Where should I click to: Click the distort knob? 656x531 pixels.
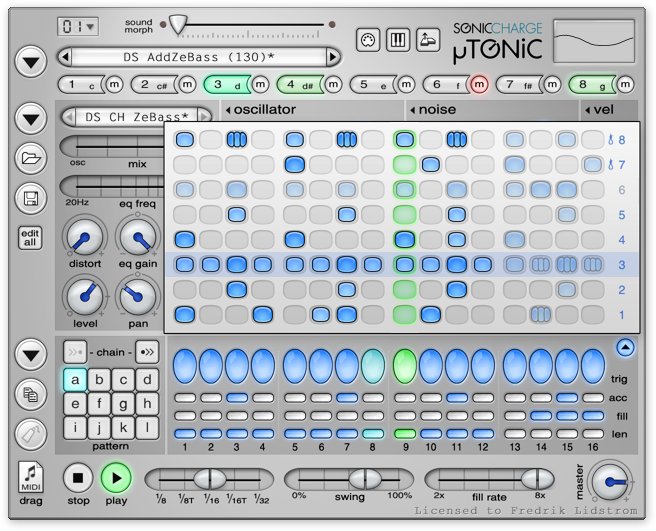85,237
